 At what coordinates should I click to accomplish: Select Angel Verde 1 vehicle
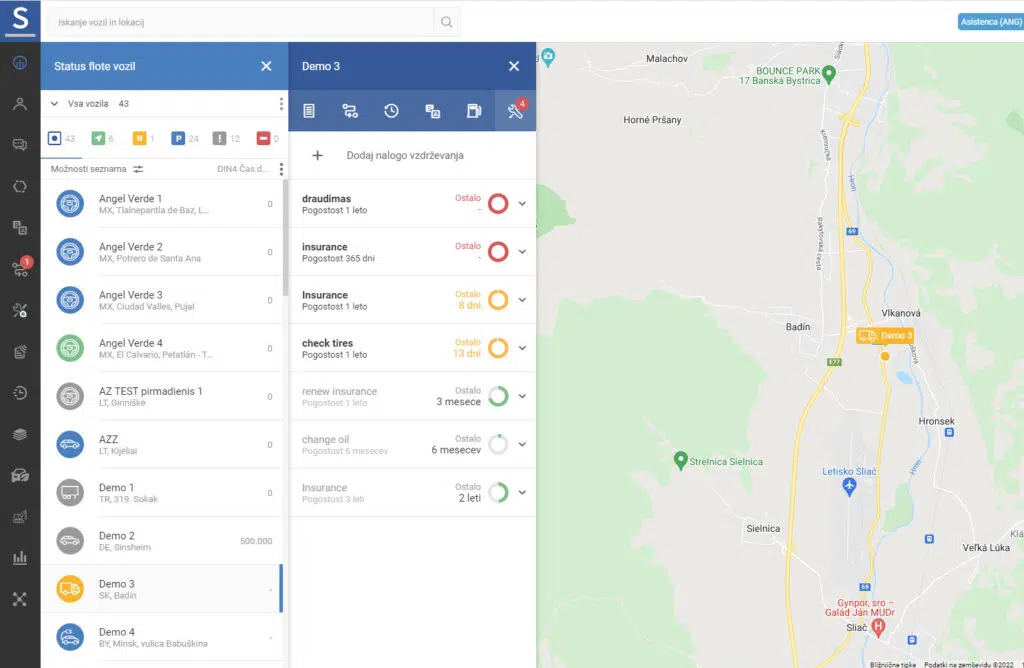click(x=162, y=204)
